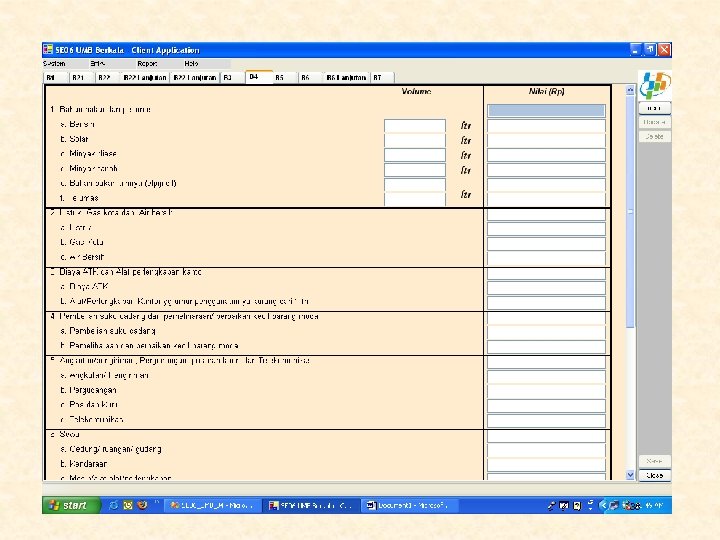Click the 'c. Air Bersih' row label
Image resolution: width=720 pixels, height=540 pixels.
pos(83,257)
